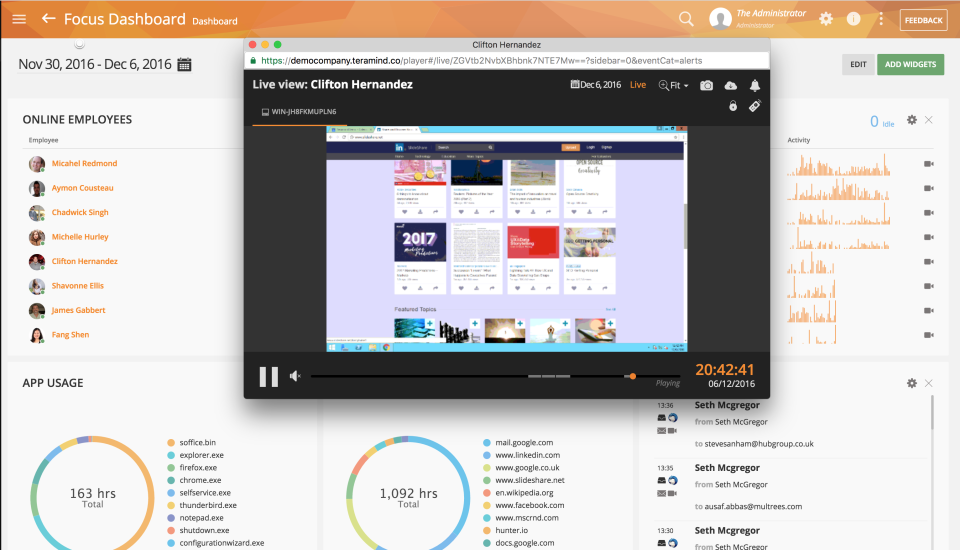The image size is (960, 550).
Task: Click the orange playback position handle
Action: [x=633, y=376]
